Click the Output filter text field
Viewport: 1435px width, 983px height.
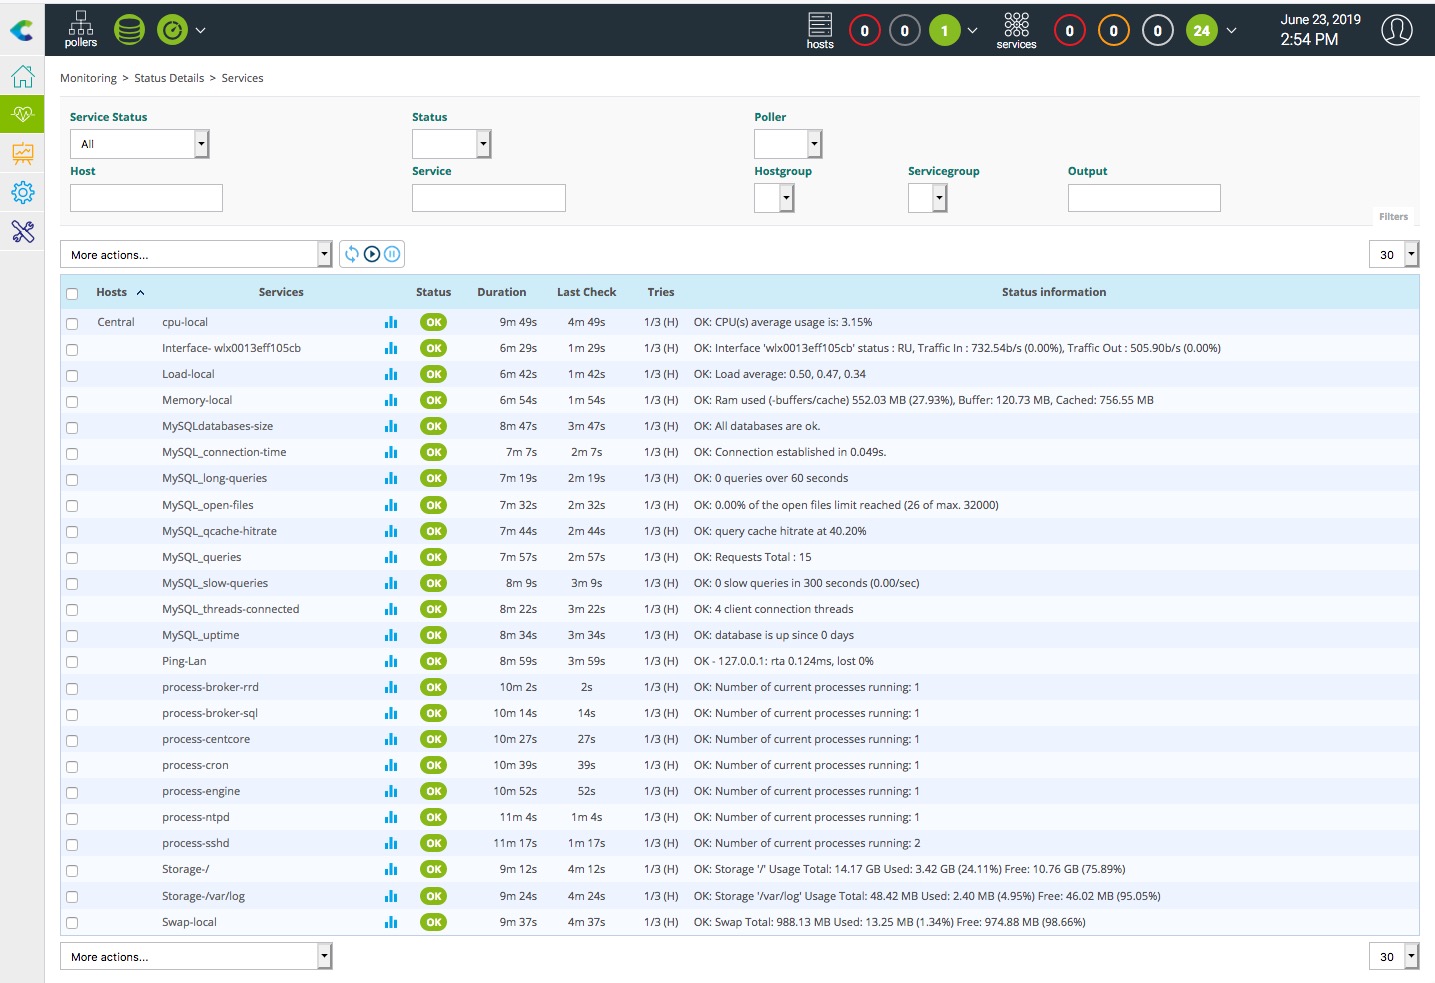pyautogui.click(x=1144, y=198)
